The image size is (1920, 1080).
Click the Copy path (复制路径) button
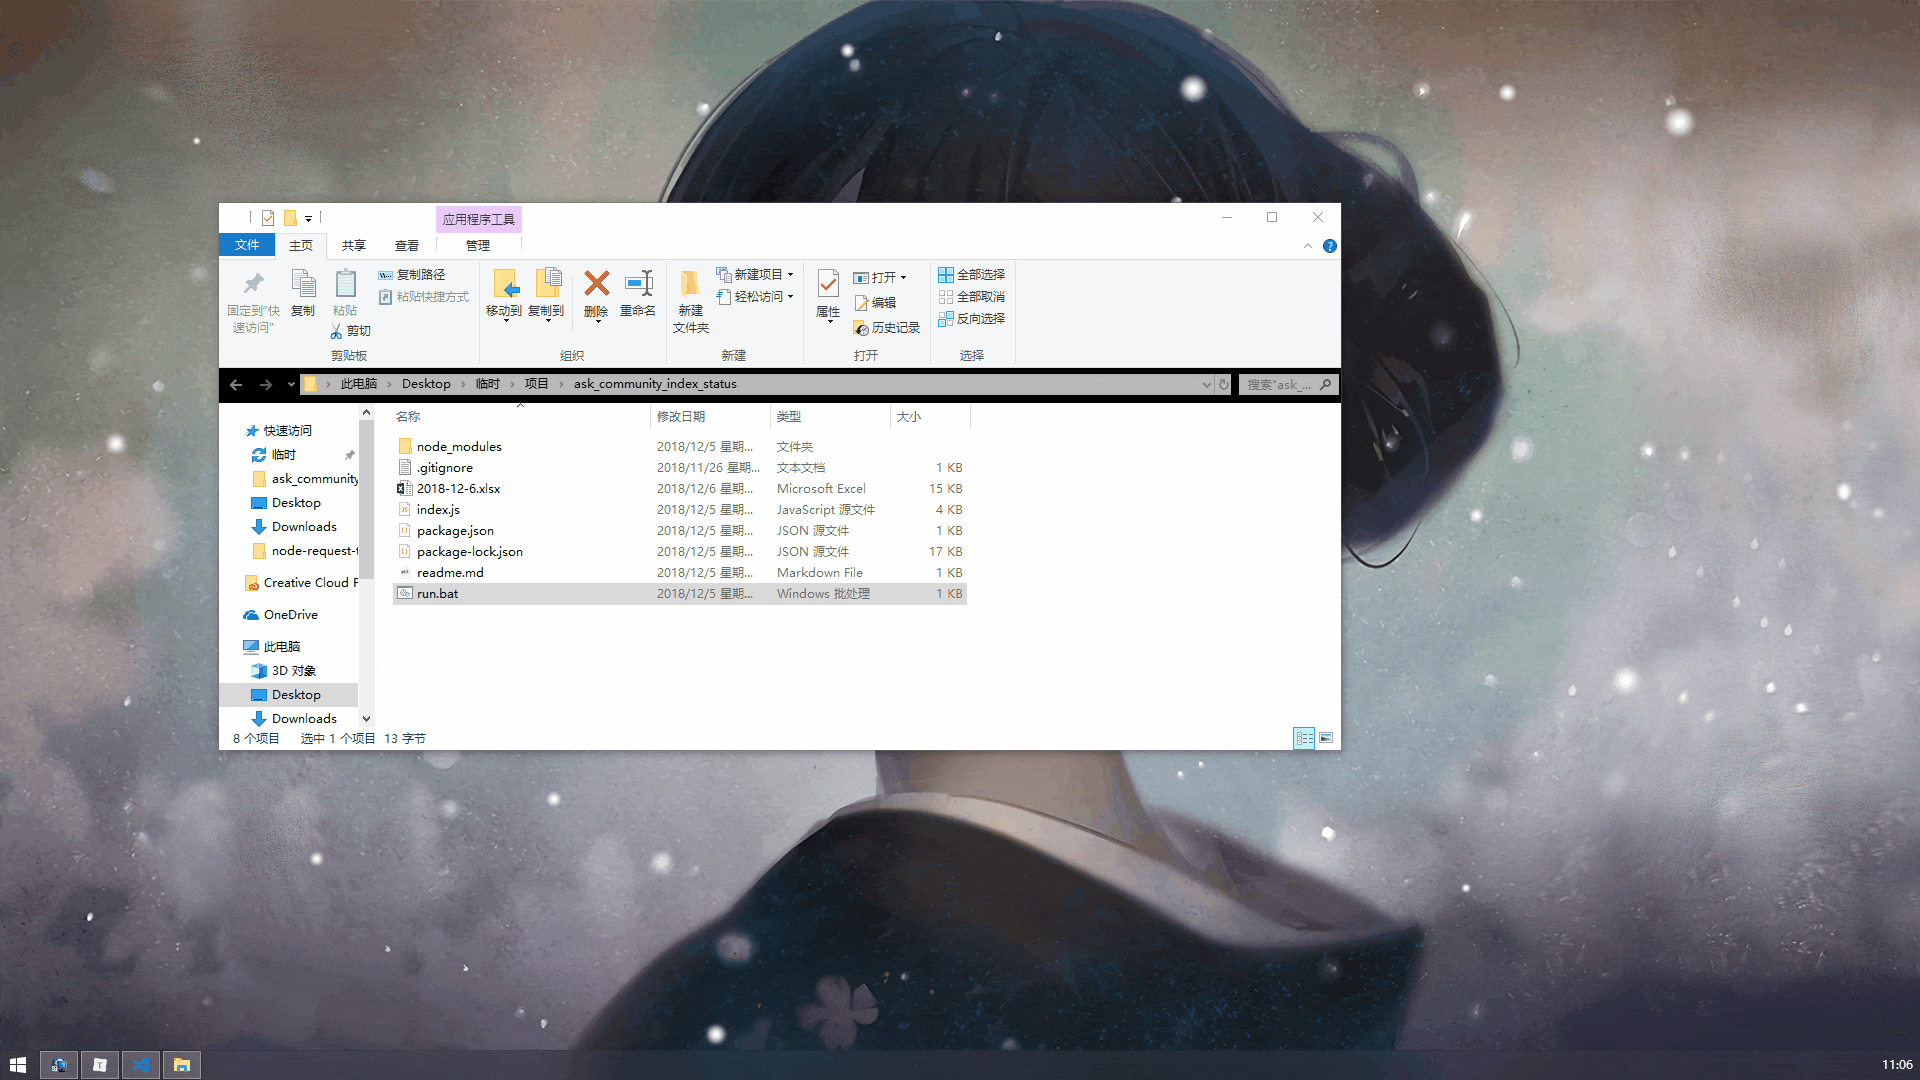(413, 274)
